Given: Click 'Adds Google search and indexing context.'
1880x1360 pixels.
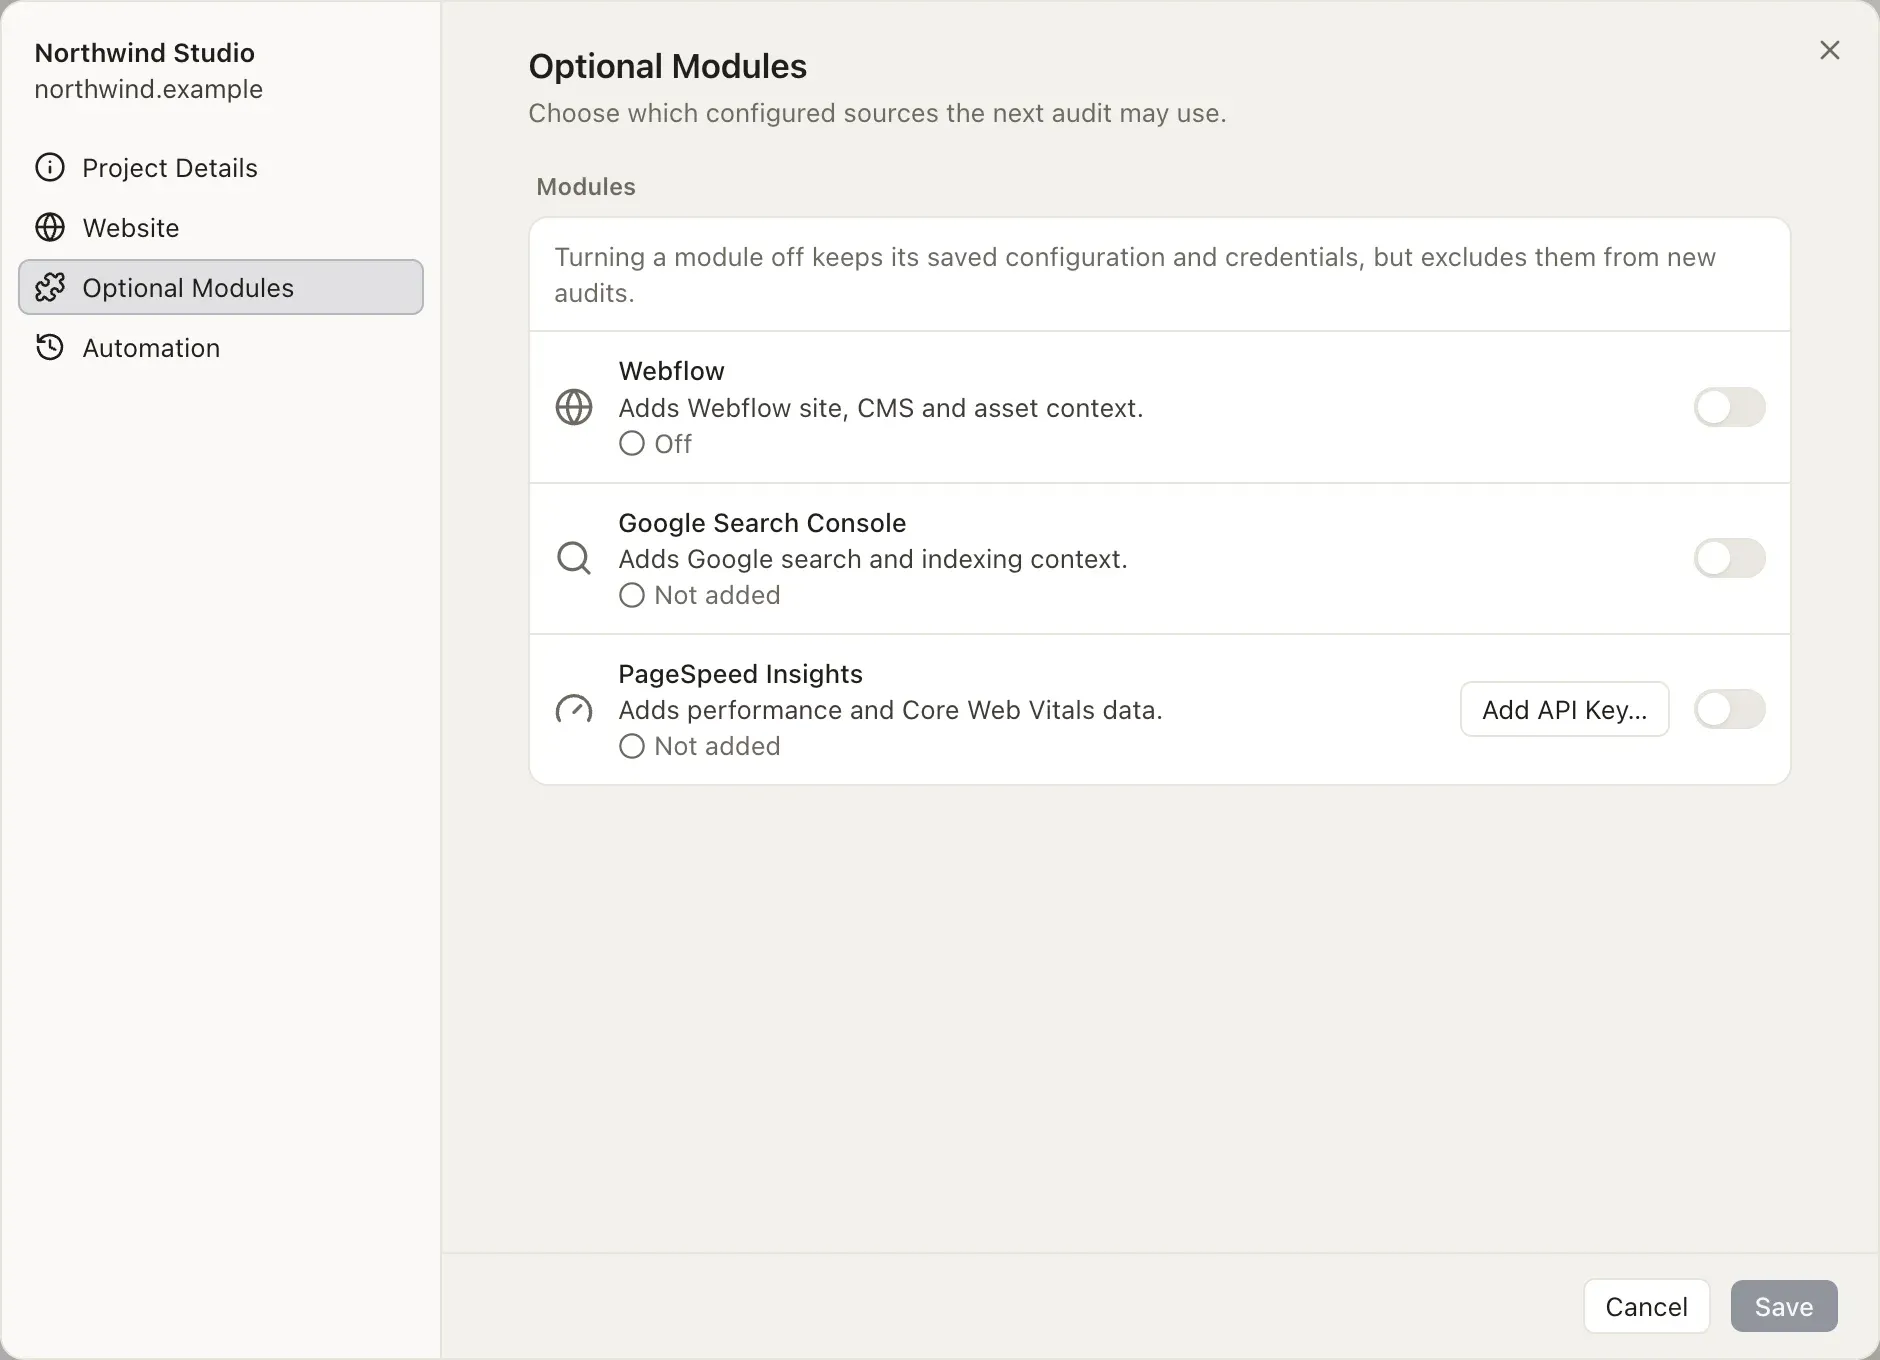Looking at the screenshot, I should point(873,559).
